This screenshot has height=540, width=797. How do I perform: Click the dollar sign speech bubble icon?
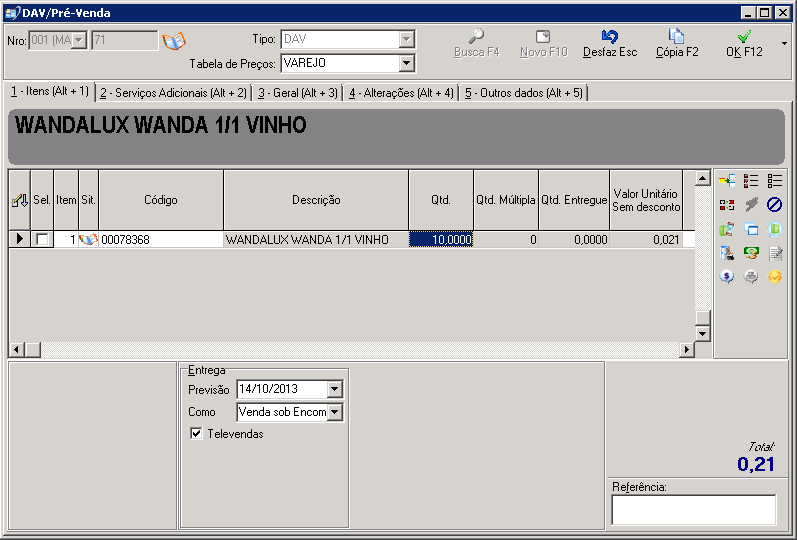pos(727,277)
